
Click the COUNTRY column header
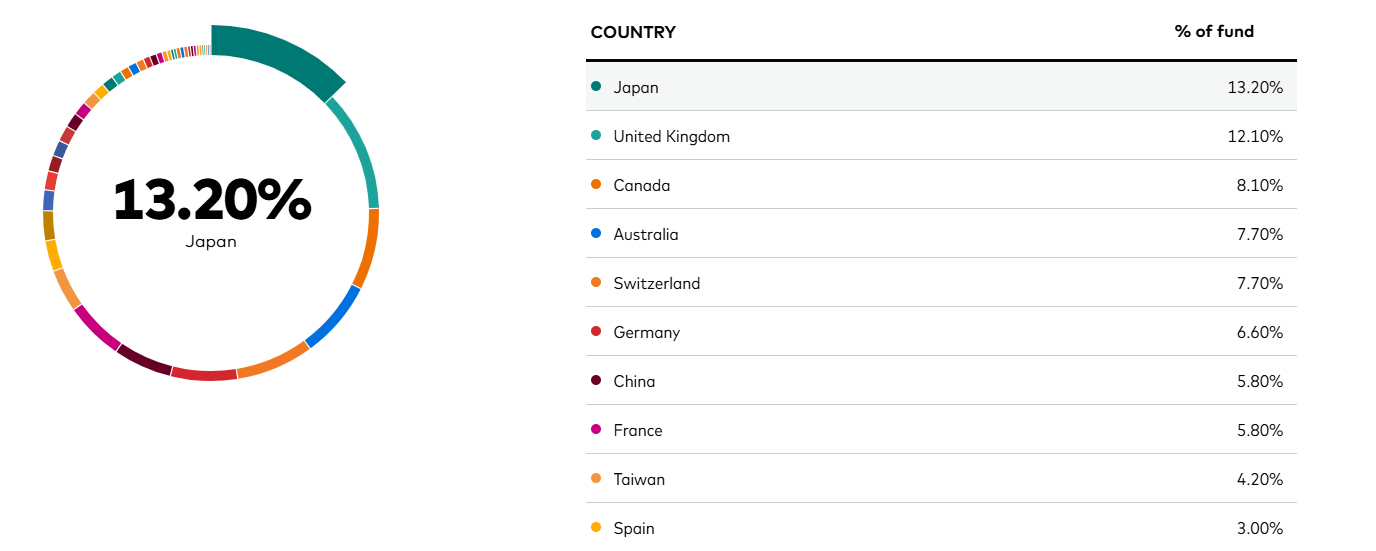(633, 32)
